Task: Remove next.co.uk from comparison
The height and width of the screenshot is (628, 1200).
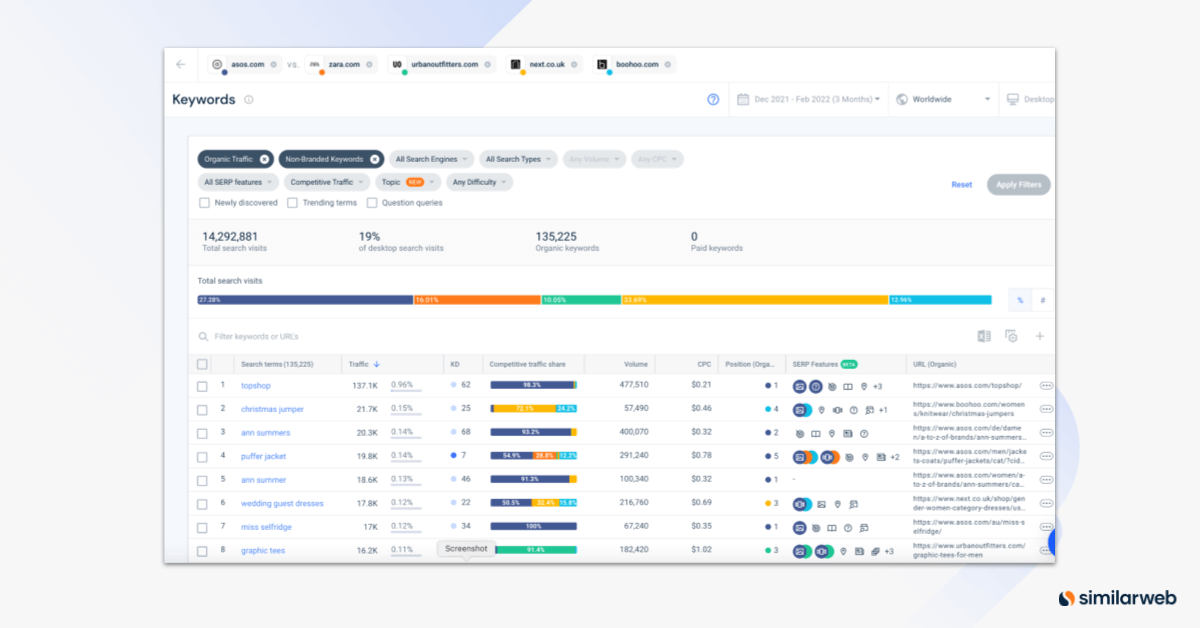Action: [x=575, y=64]
